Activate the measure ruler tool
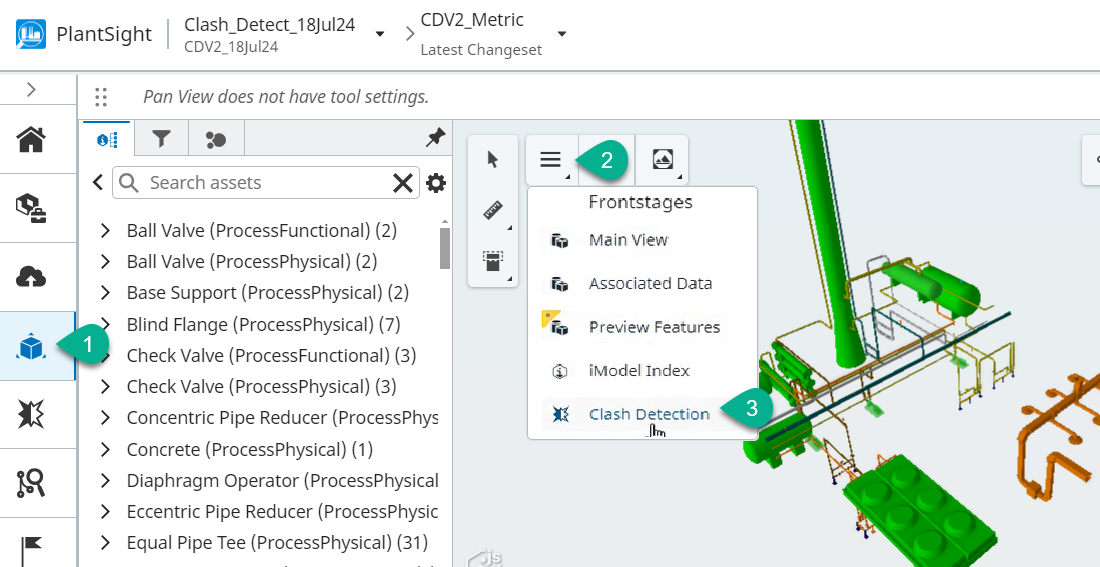The height and width of the screenshot is (567, 1100). pos(492,210)
